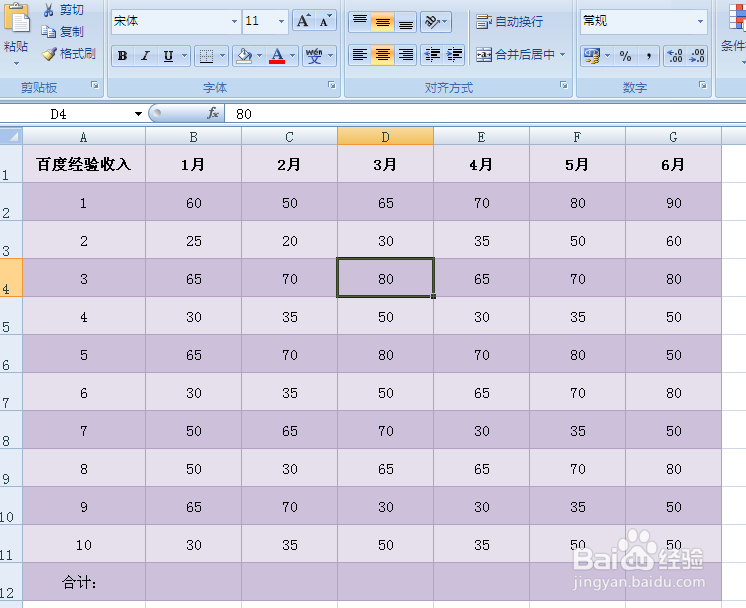Screen dimensions: 746x608
Task: Apply percent style
Action: 625,56
